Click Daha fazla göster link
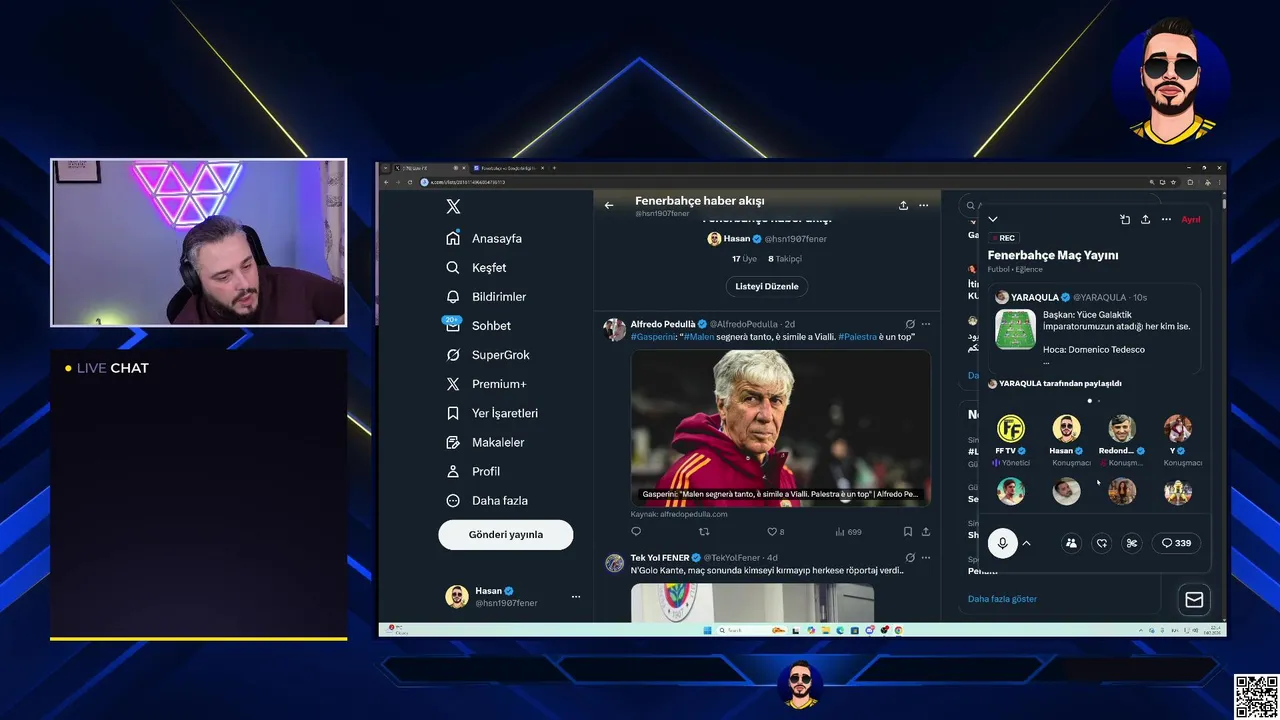This screenshot has width=1280, height=720. point(1002,599)
